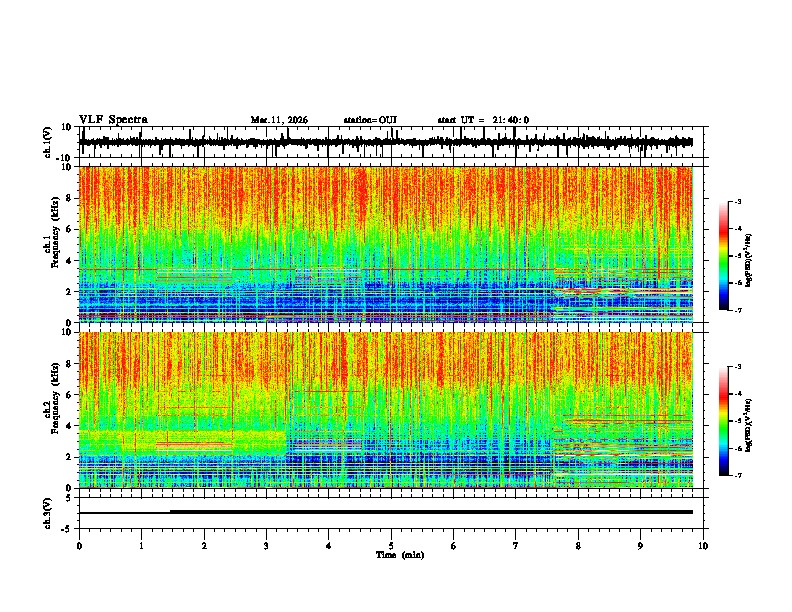Click the "4" kHz tick on ch.2 spectrogram
Viewport: 792px width, 612px height.
pyautogui.click(x=69, y=426)
